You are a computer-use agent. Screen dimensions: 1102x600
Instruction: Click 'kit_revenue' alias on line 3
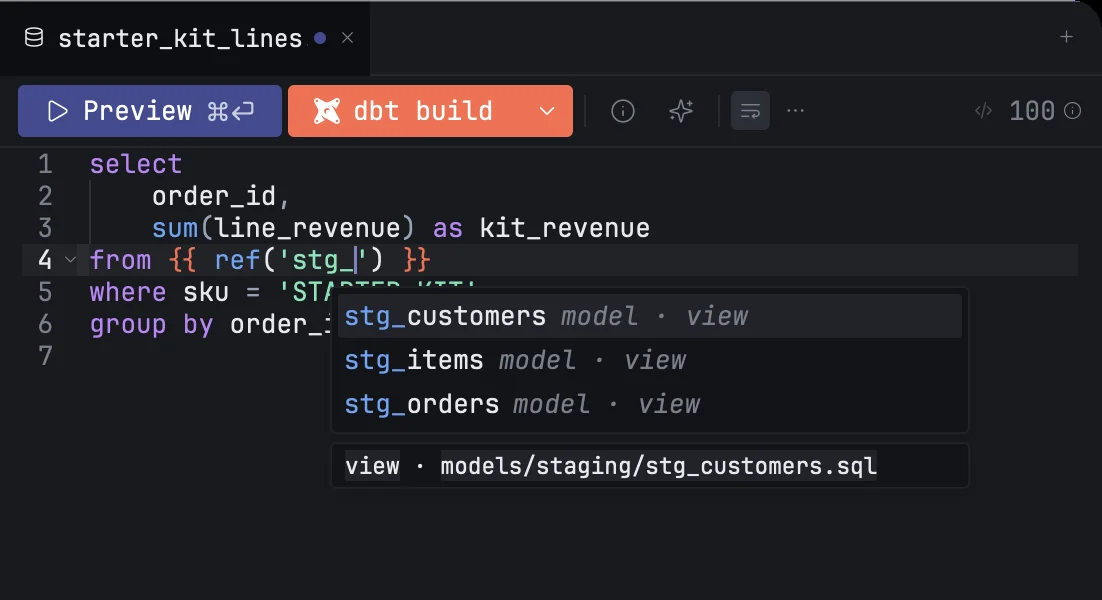[x=564, y=228]
